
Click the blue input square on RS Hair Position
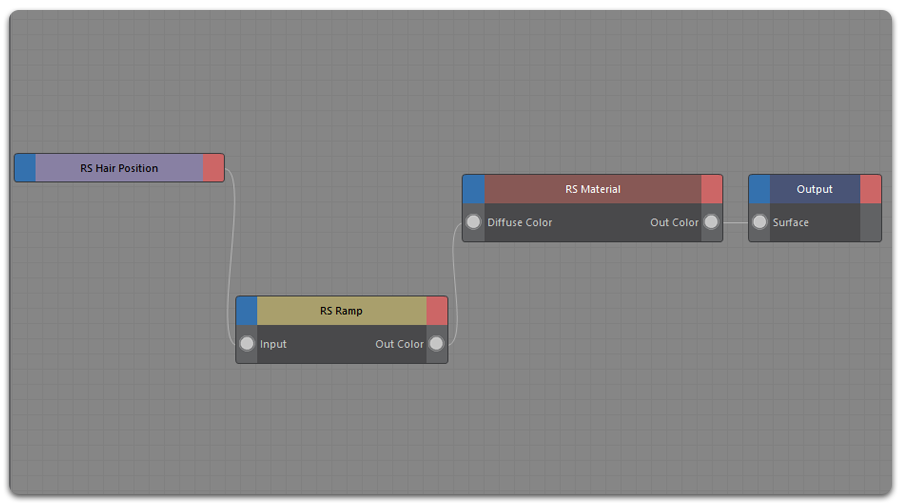tap(25, 168)
